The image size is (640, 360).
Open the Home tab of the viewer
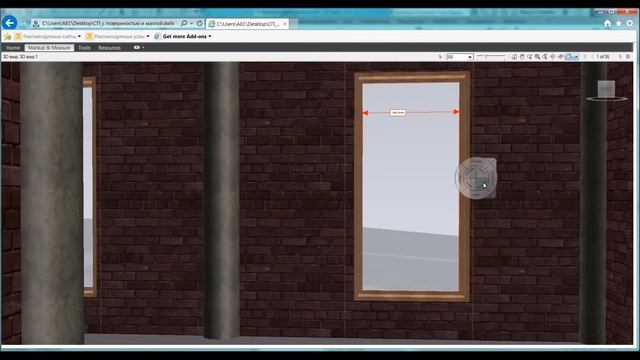pyautogui.click(x=13, y=48)
